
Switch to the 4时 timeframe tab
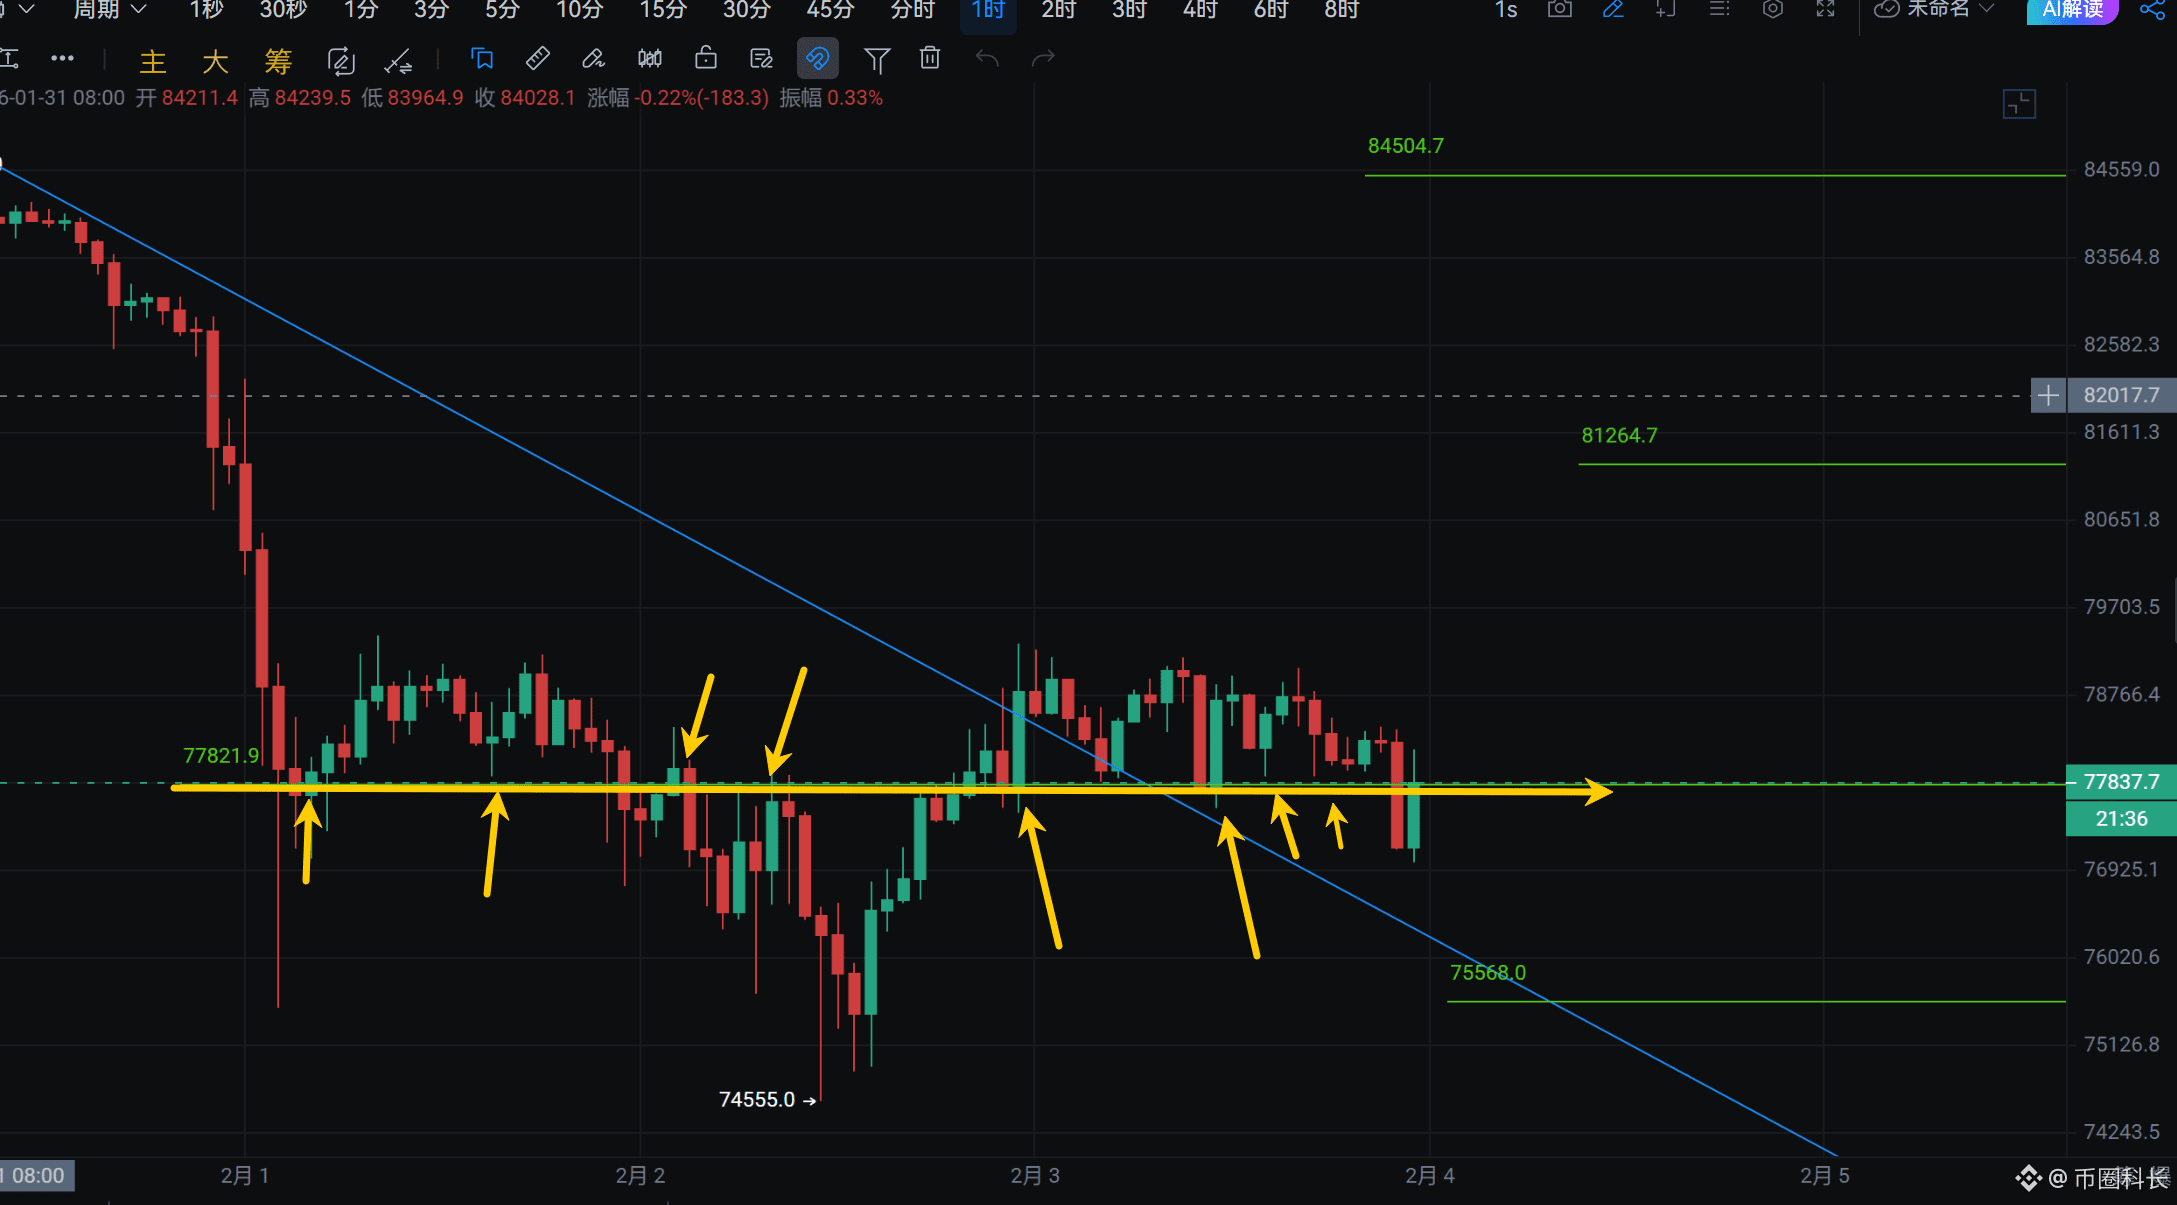[x=1199, y=10]
